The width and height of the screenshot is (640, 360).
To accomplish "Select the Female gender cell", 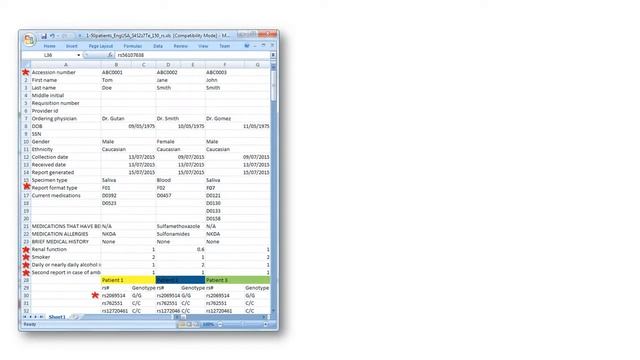I will [x=168, y=142].
